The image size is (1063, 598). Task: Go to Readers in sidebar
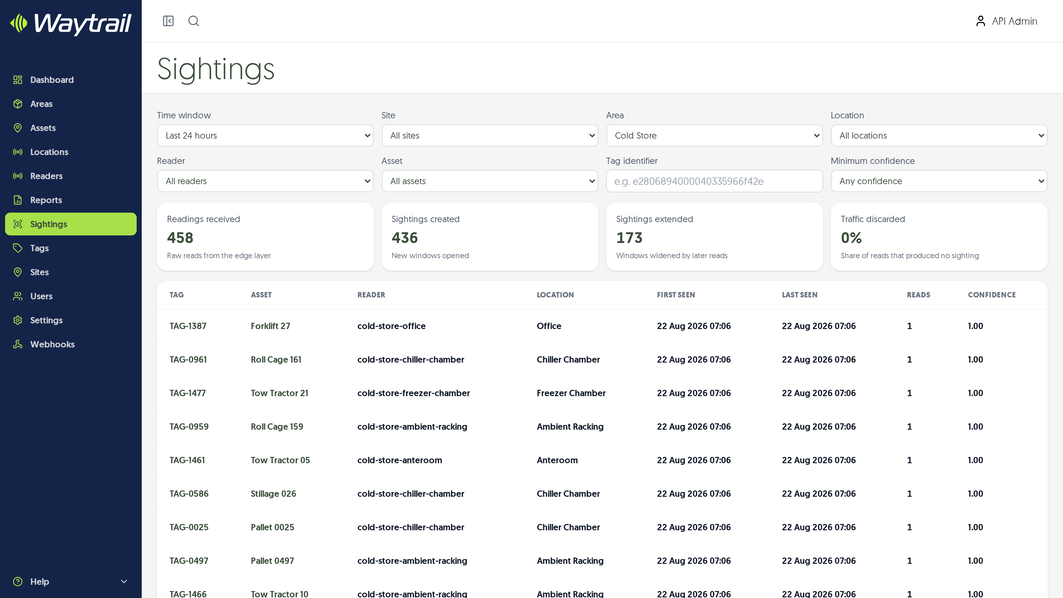(x=71, y=176)
